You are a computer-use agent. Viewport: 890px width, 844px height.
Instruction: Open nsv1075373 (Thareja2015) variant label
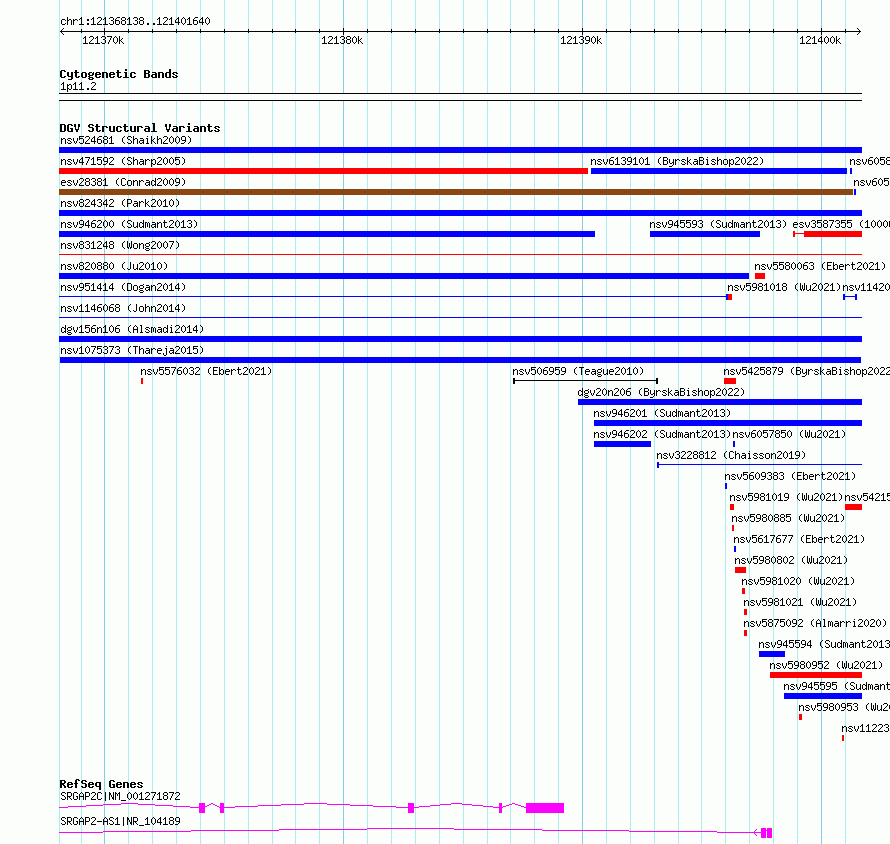click(x=132, y=350)
